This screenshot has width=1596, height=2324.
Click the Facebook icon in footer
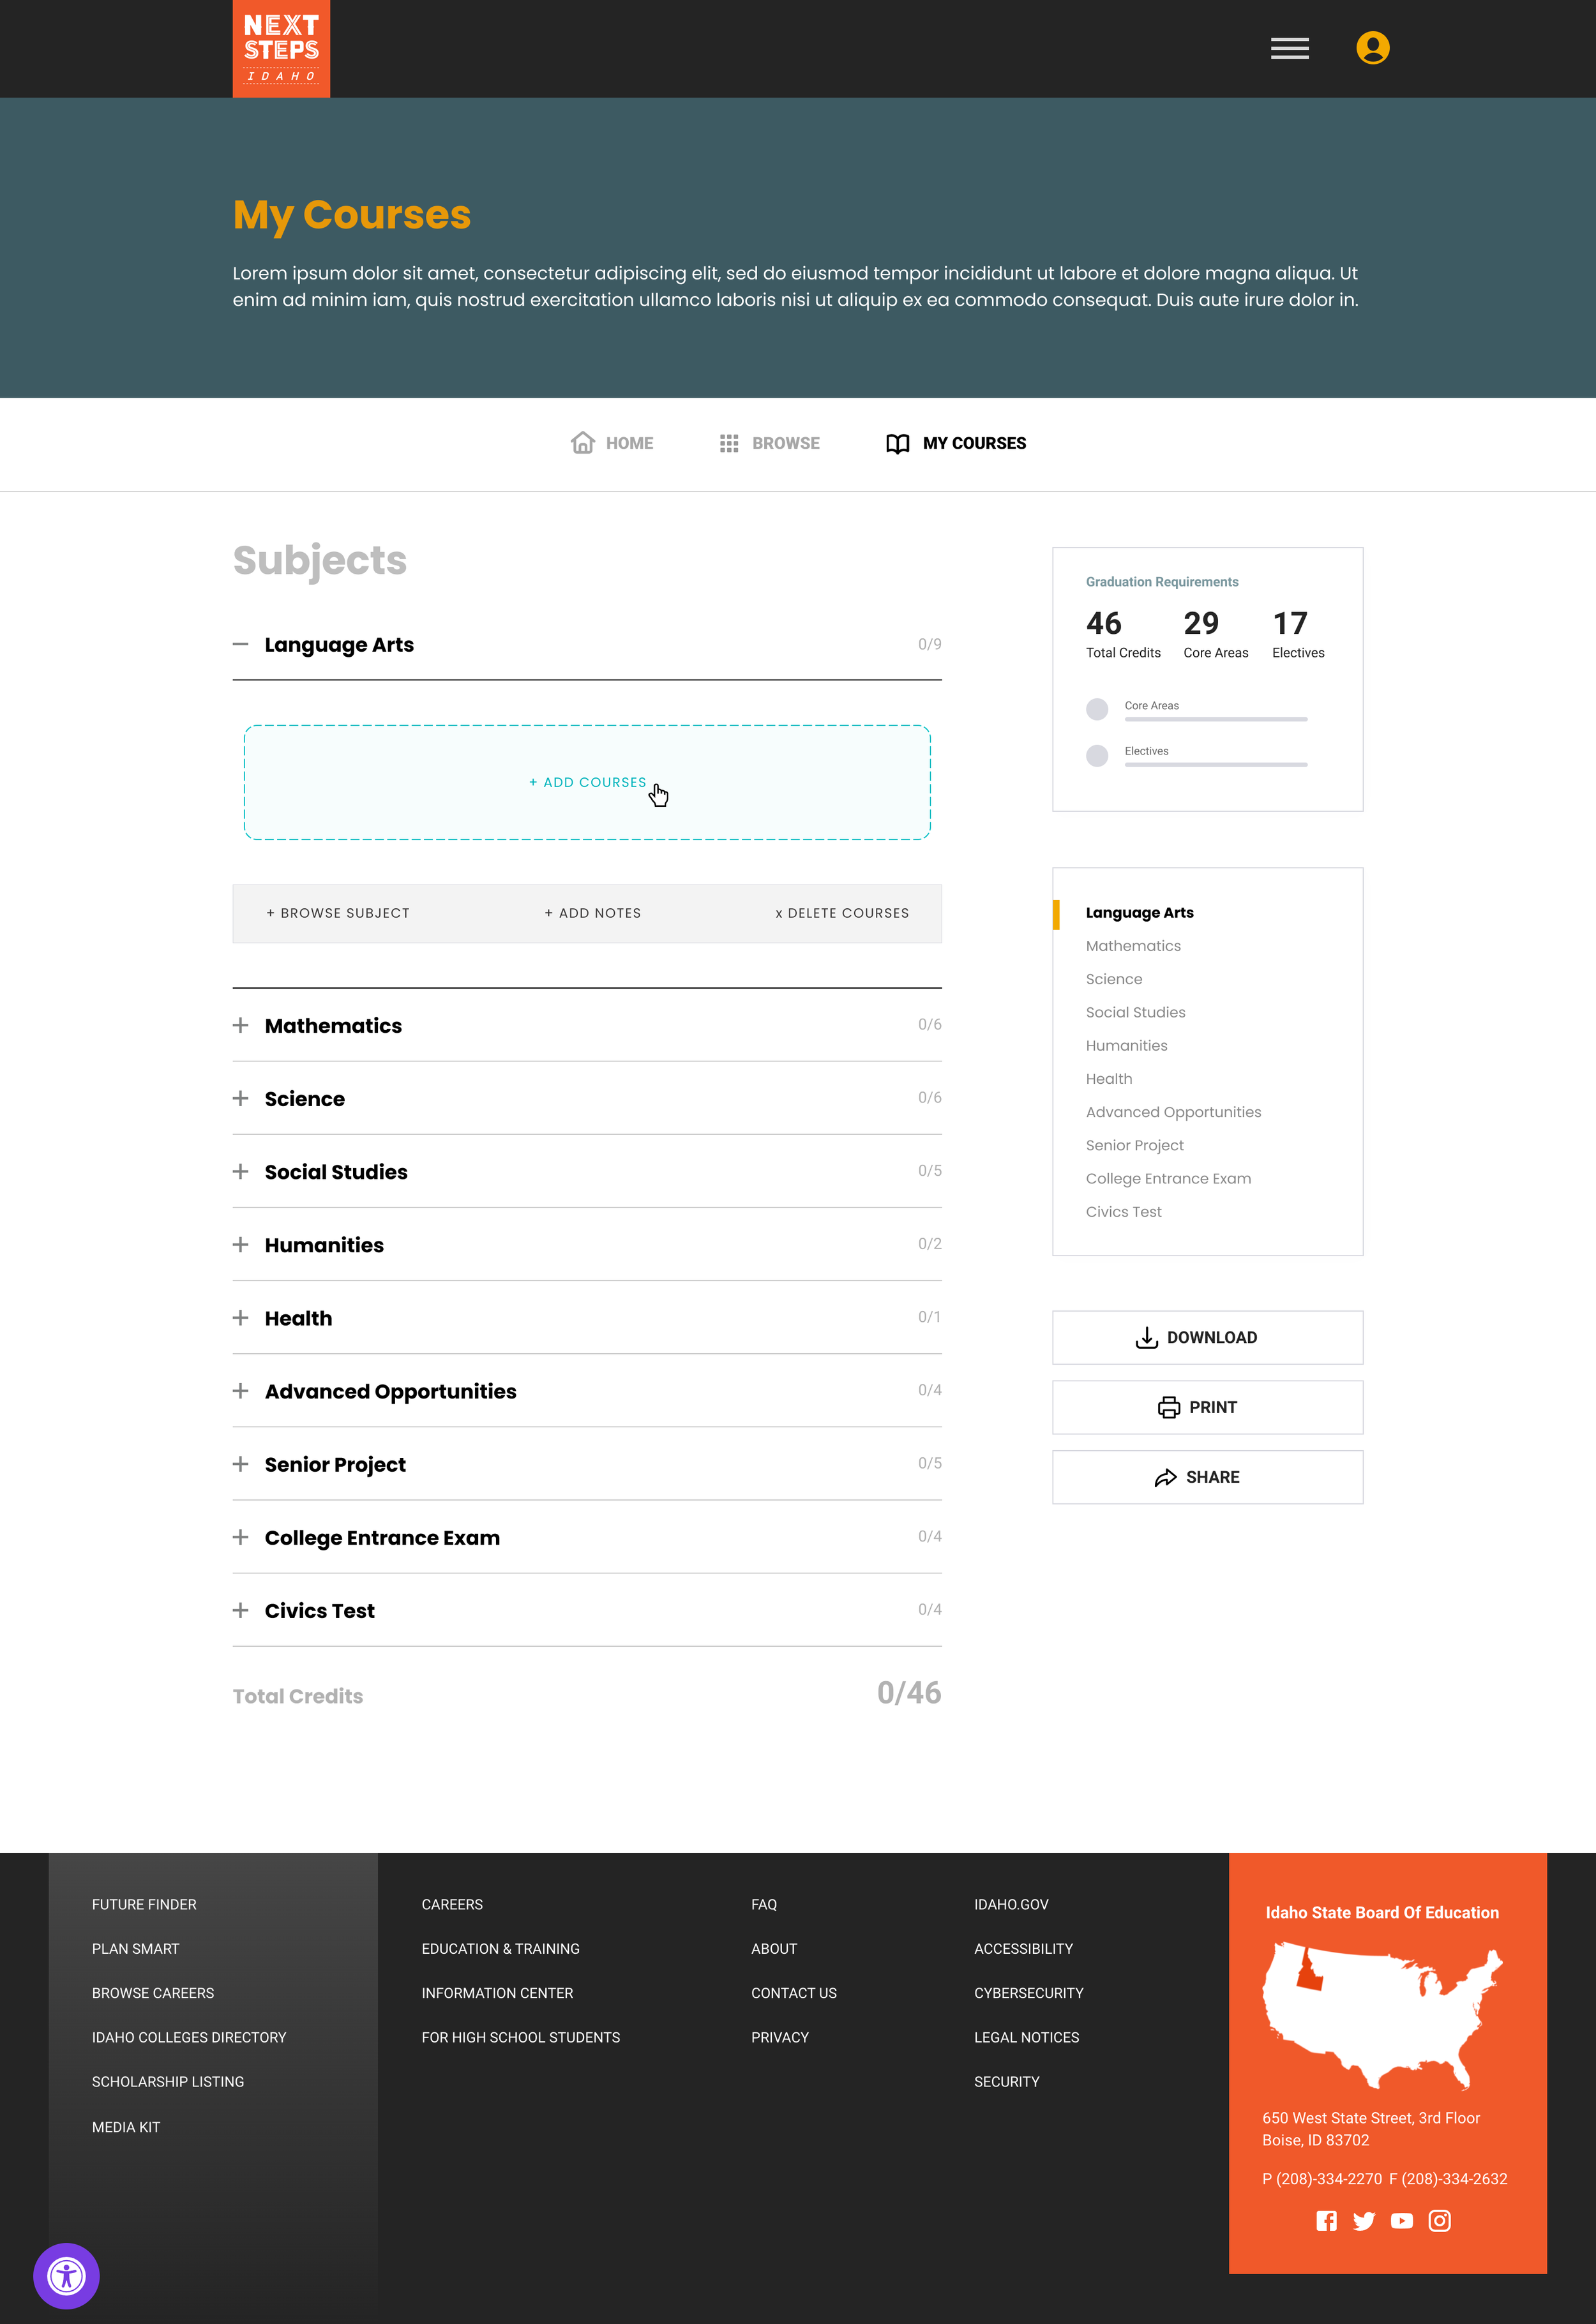click(1326, 2221)
